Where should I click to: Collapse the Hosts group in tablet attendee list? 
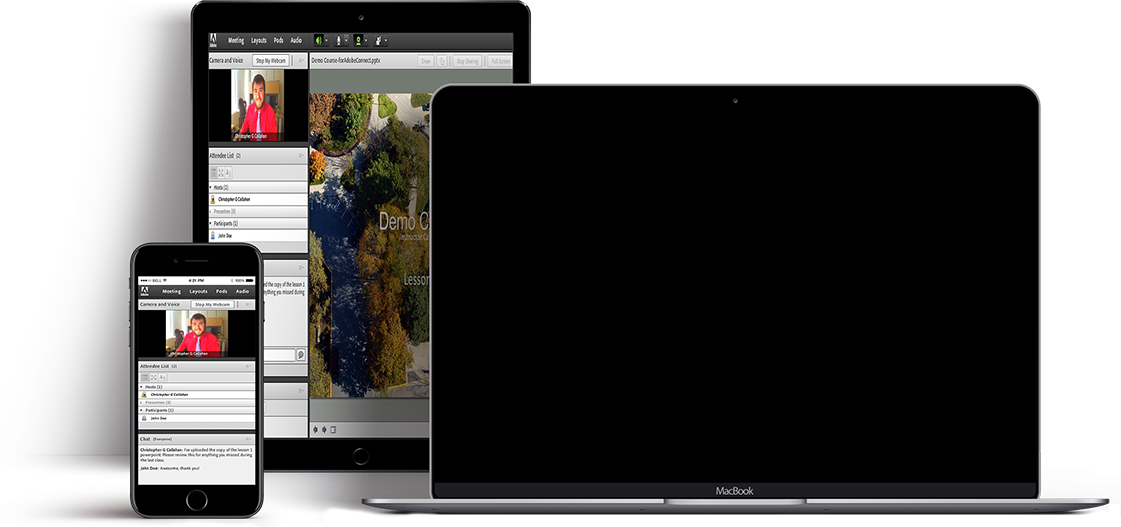point(211,188)
